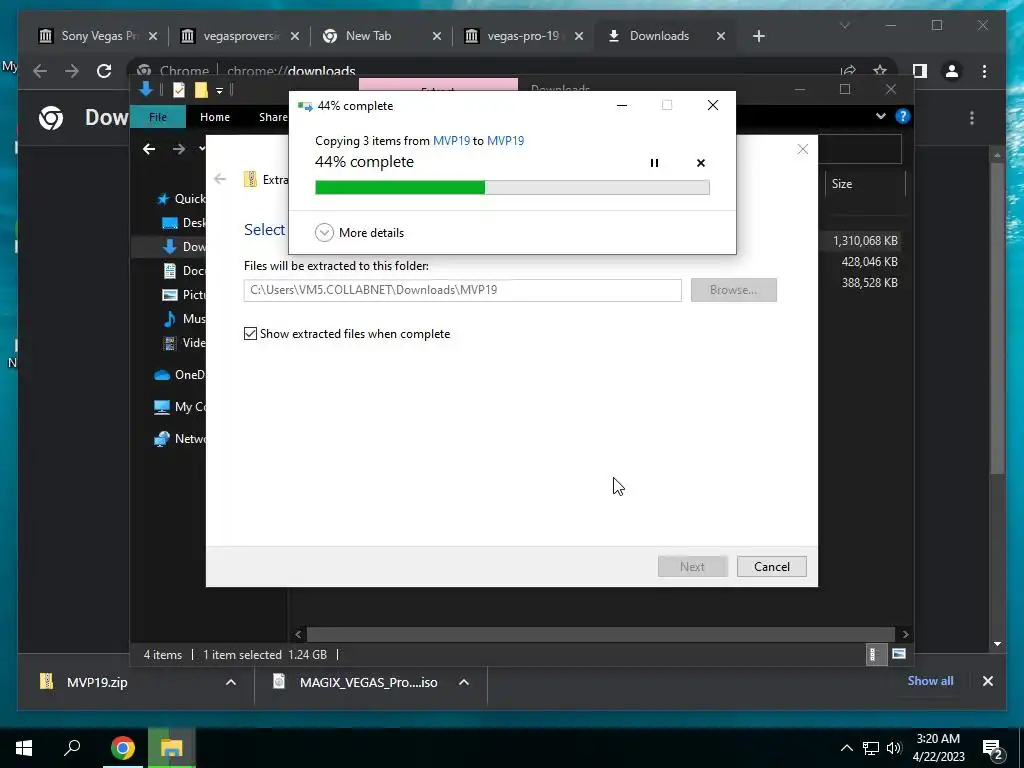1024x768 pixels.
Task: Expand More details in copy dialog
Action: (x=359, y=232)
